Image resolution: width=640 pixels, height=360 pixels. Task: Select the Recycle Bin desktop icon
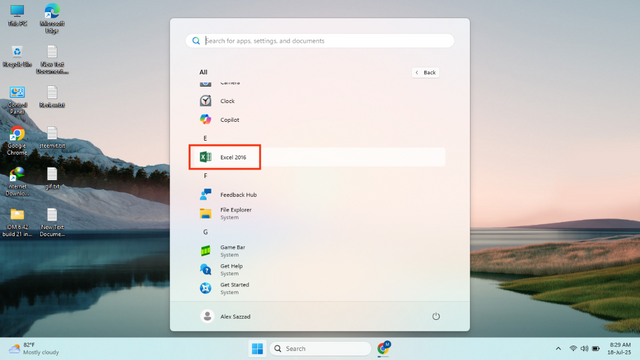pos(17,57)
